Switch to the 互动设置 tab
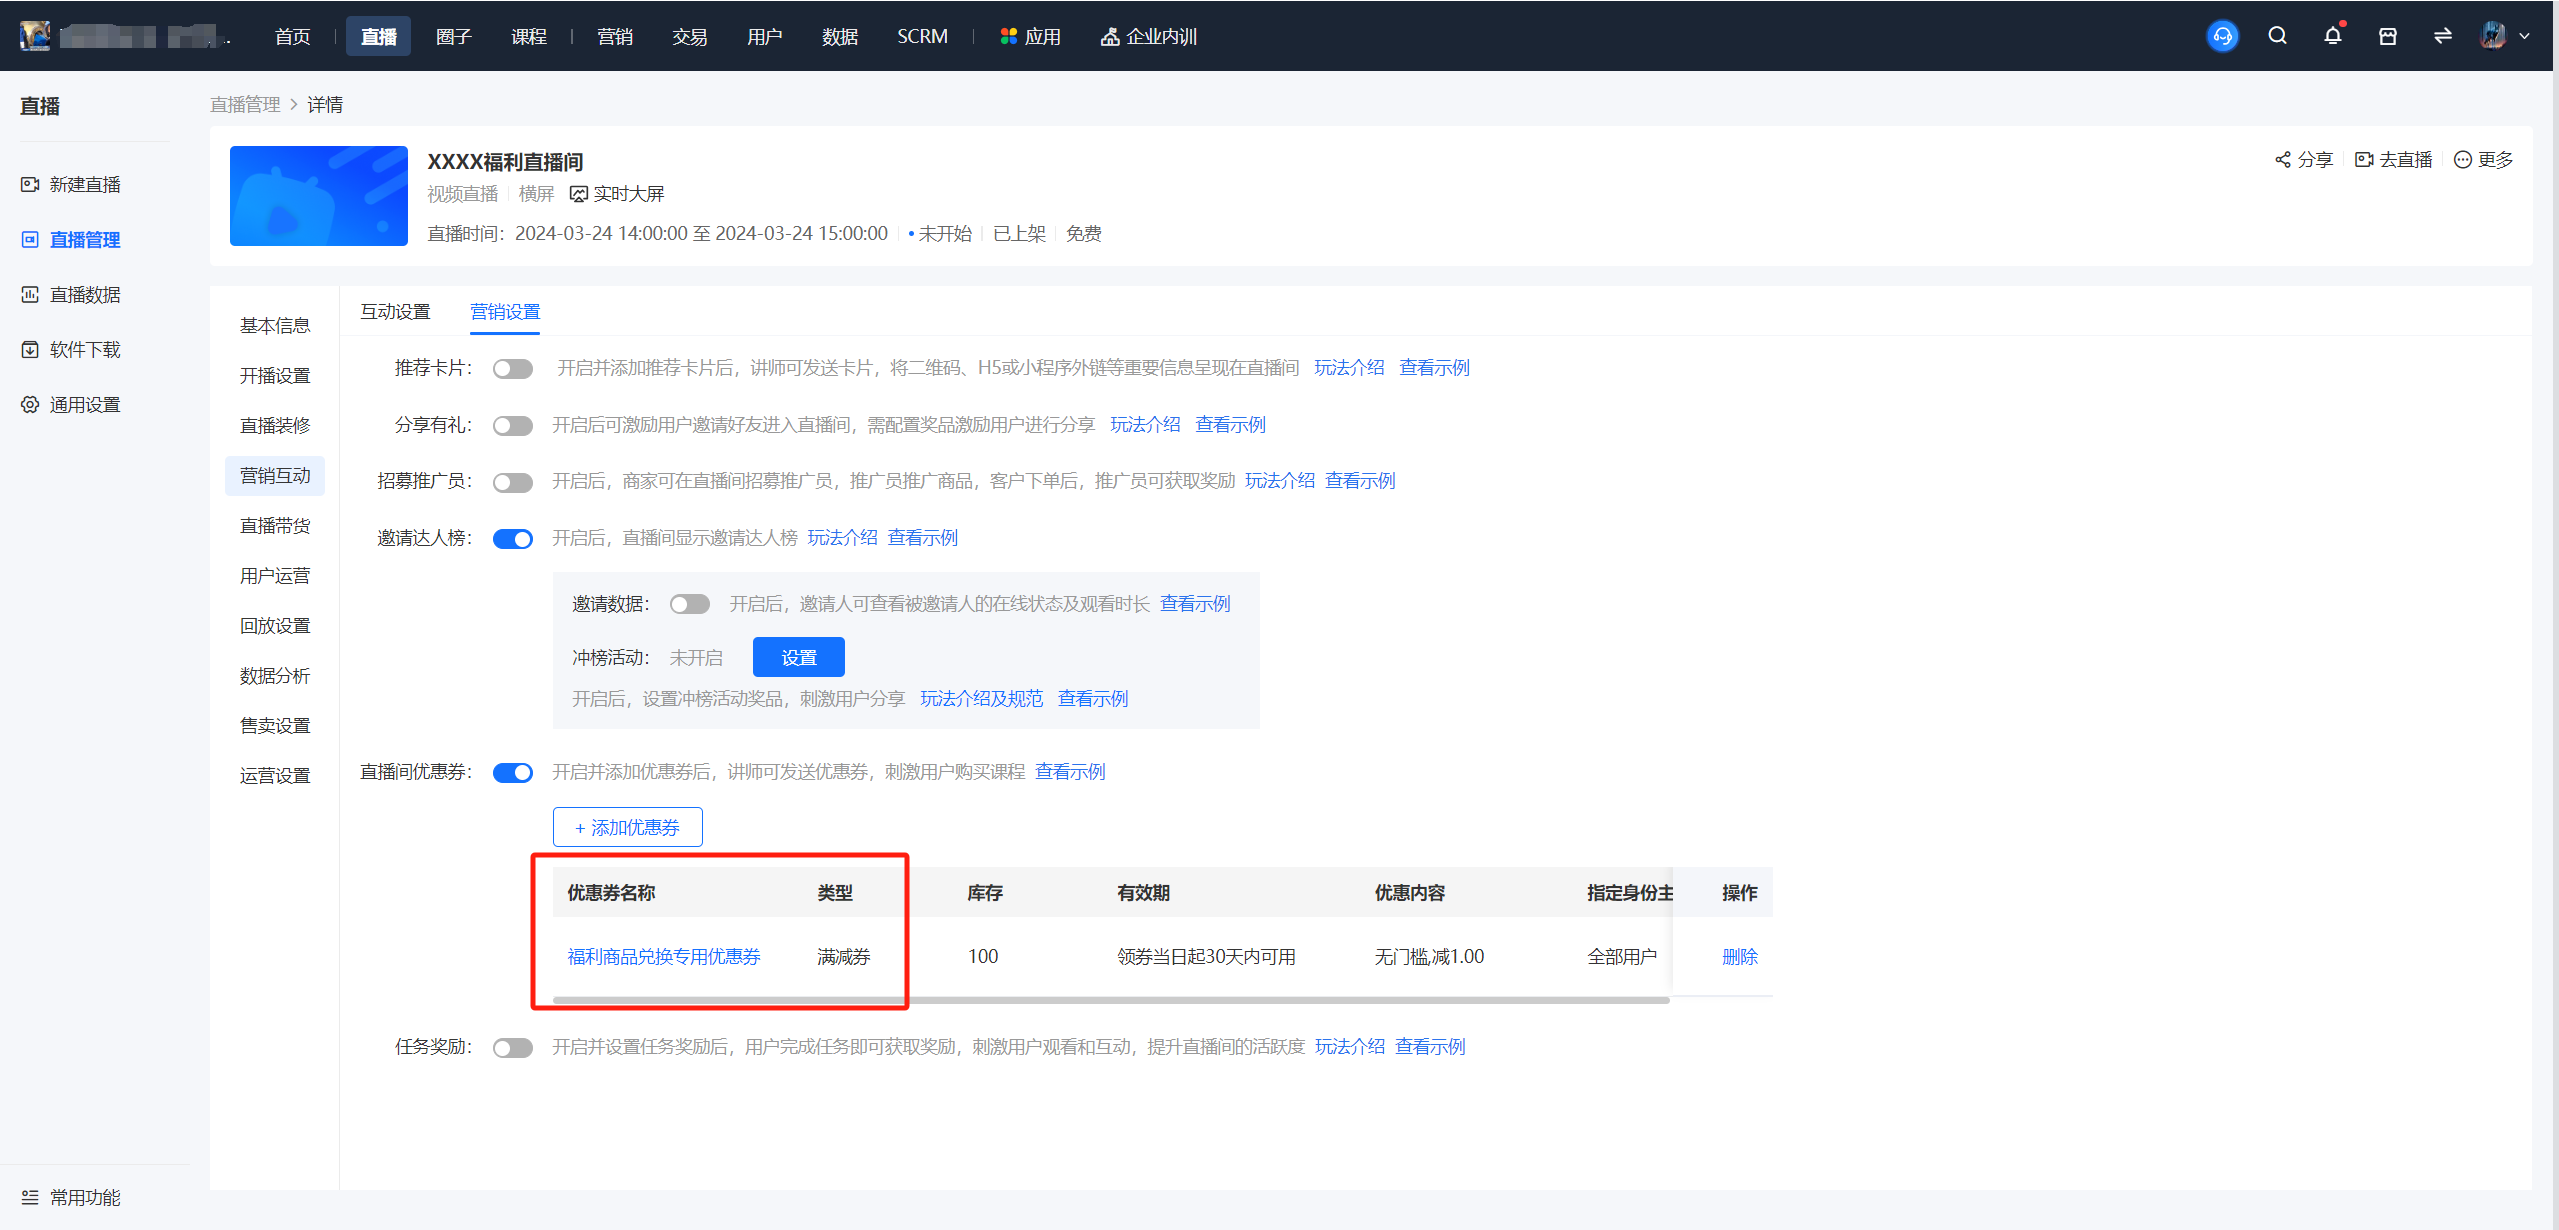 point(395,312)
